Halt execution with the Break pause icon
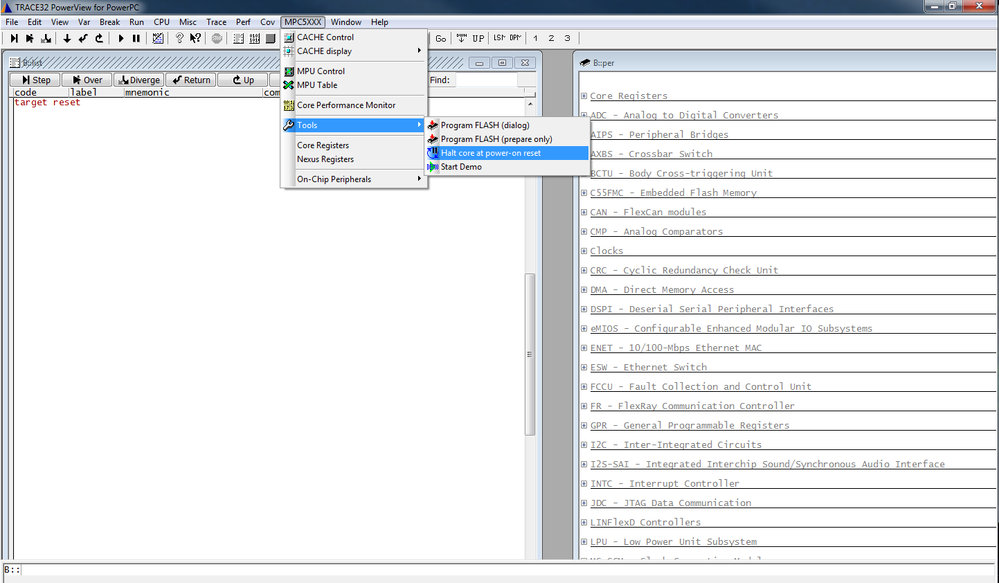999x583 pixels. click(x=136, y=38)
